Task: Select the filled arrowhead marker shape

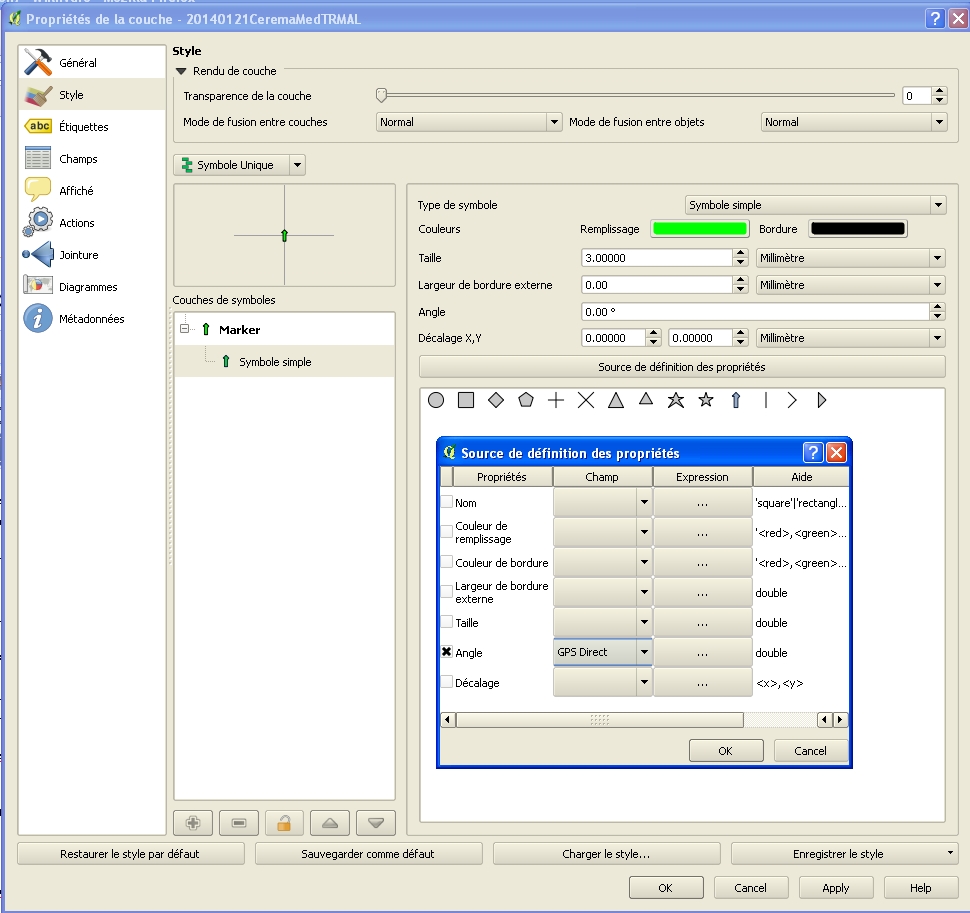Action: point(822,400)
